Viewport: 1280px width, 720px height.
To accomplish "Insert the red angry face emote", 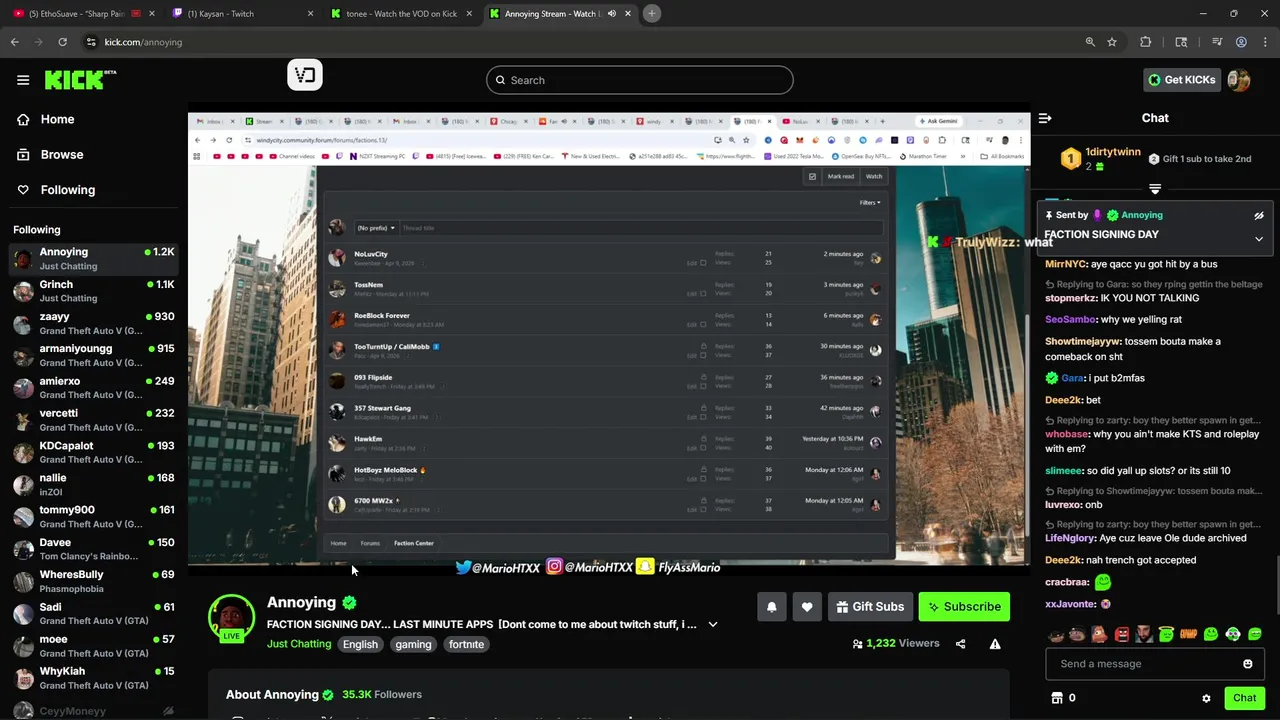I will 1123,634.
